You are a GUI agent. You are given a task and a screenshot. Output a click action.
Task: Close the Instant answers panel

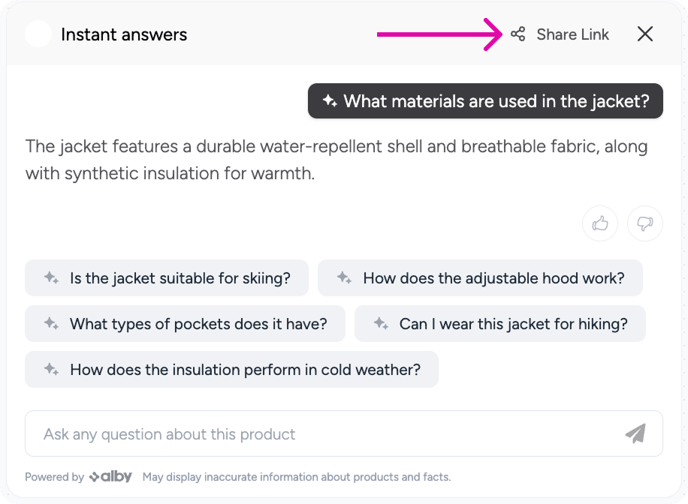[x=645, y=34]
